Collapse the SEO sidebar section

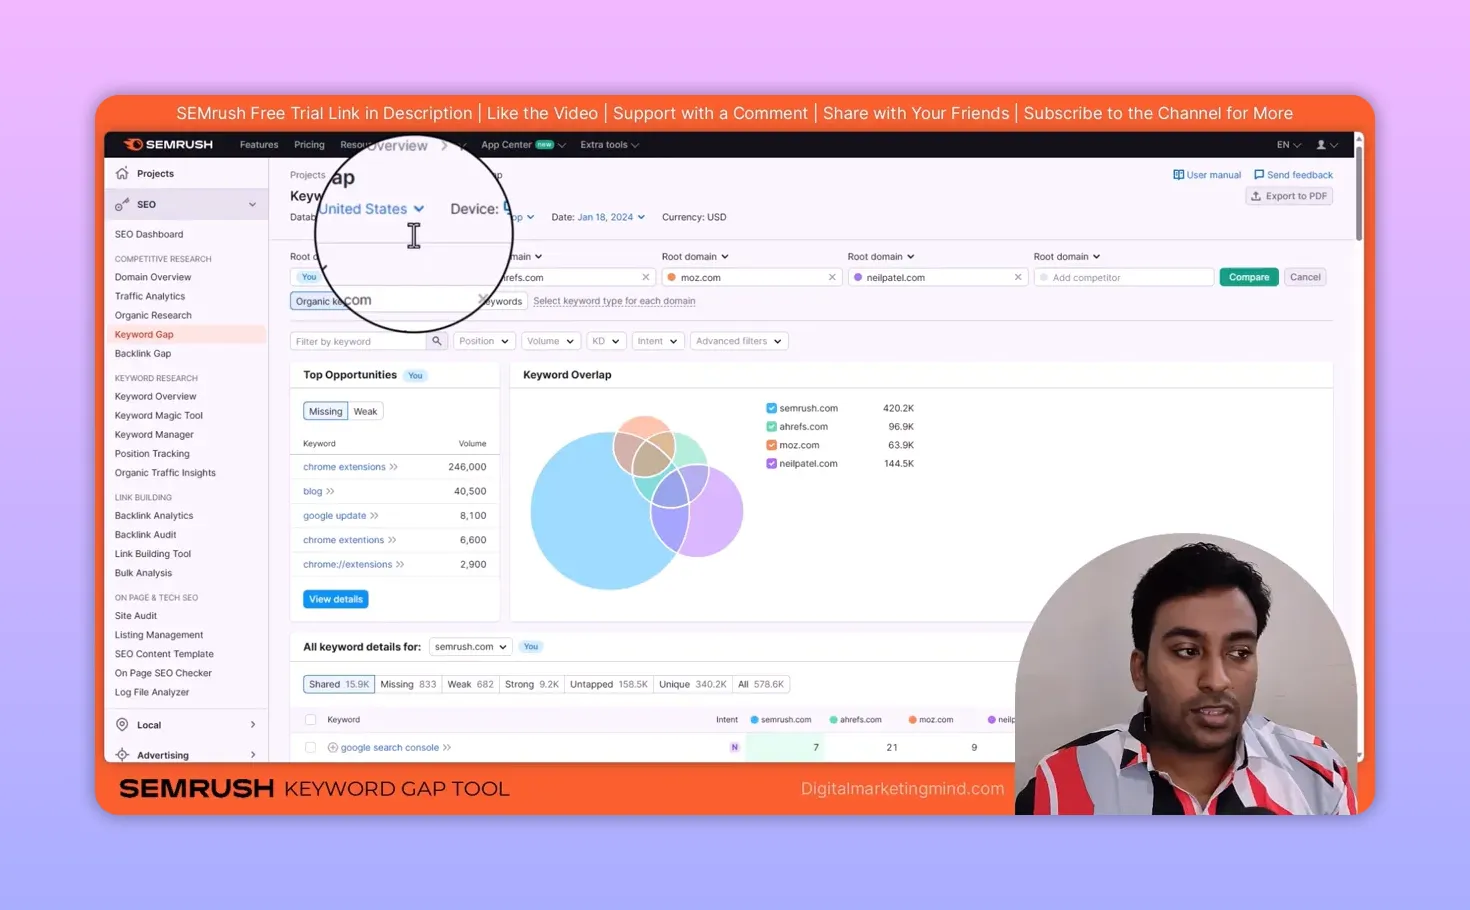point(252,204)
